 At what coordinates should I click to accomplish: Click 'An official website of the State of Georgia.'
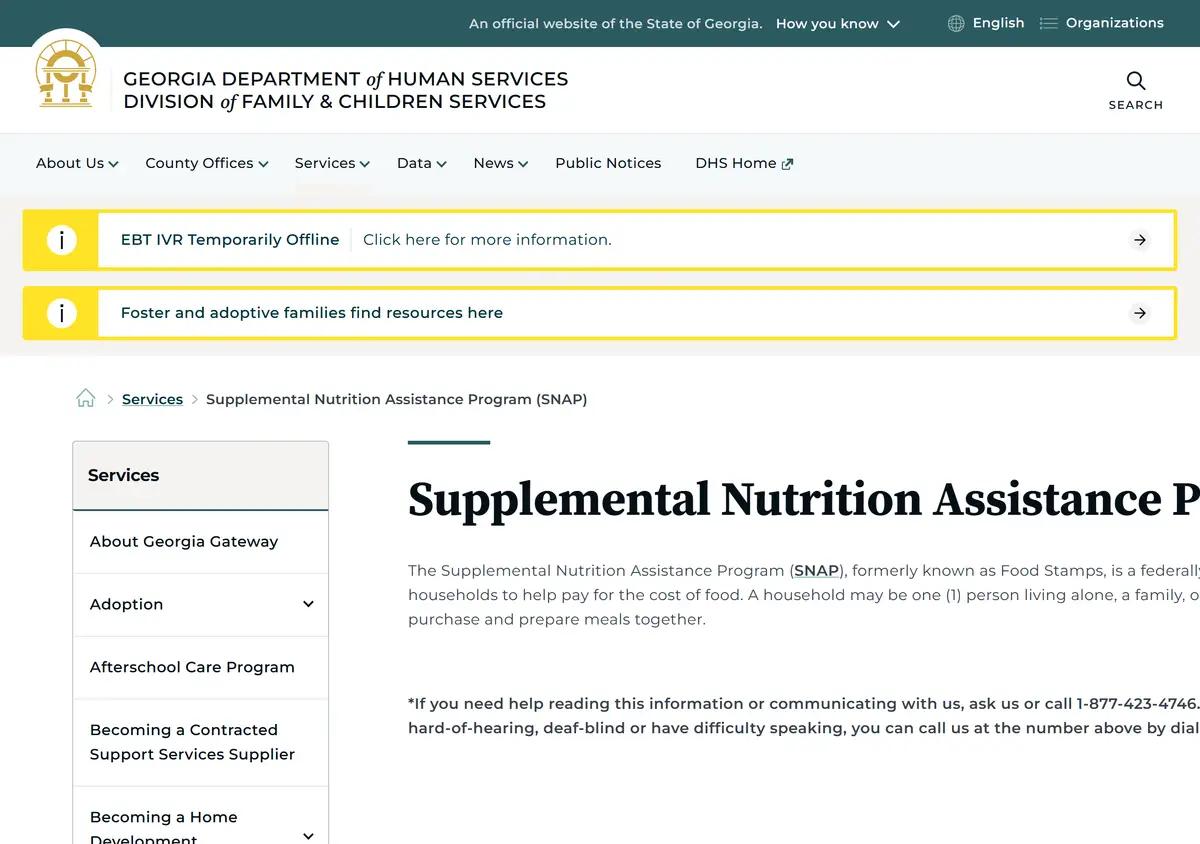pyautogui.click(x=616, y=24)
